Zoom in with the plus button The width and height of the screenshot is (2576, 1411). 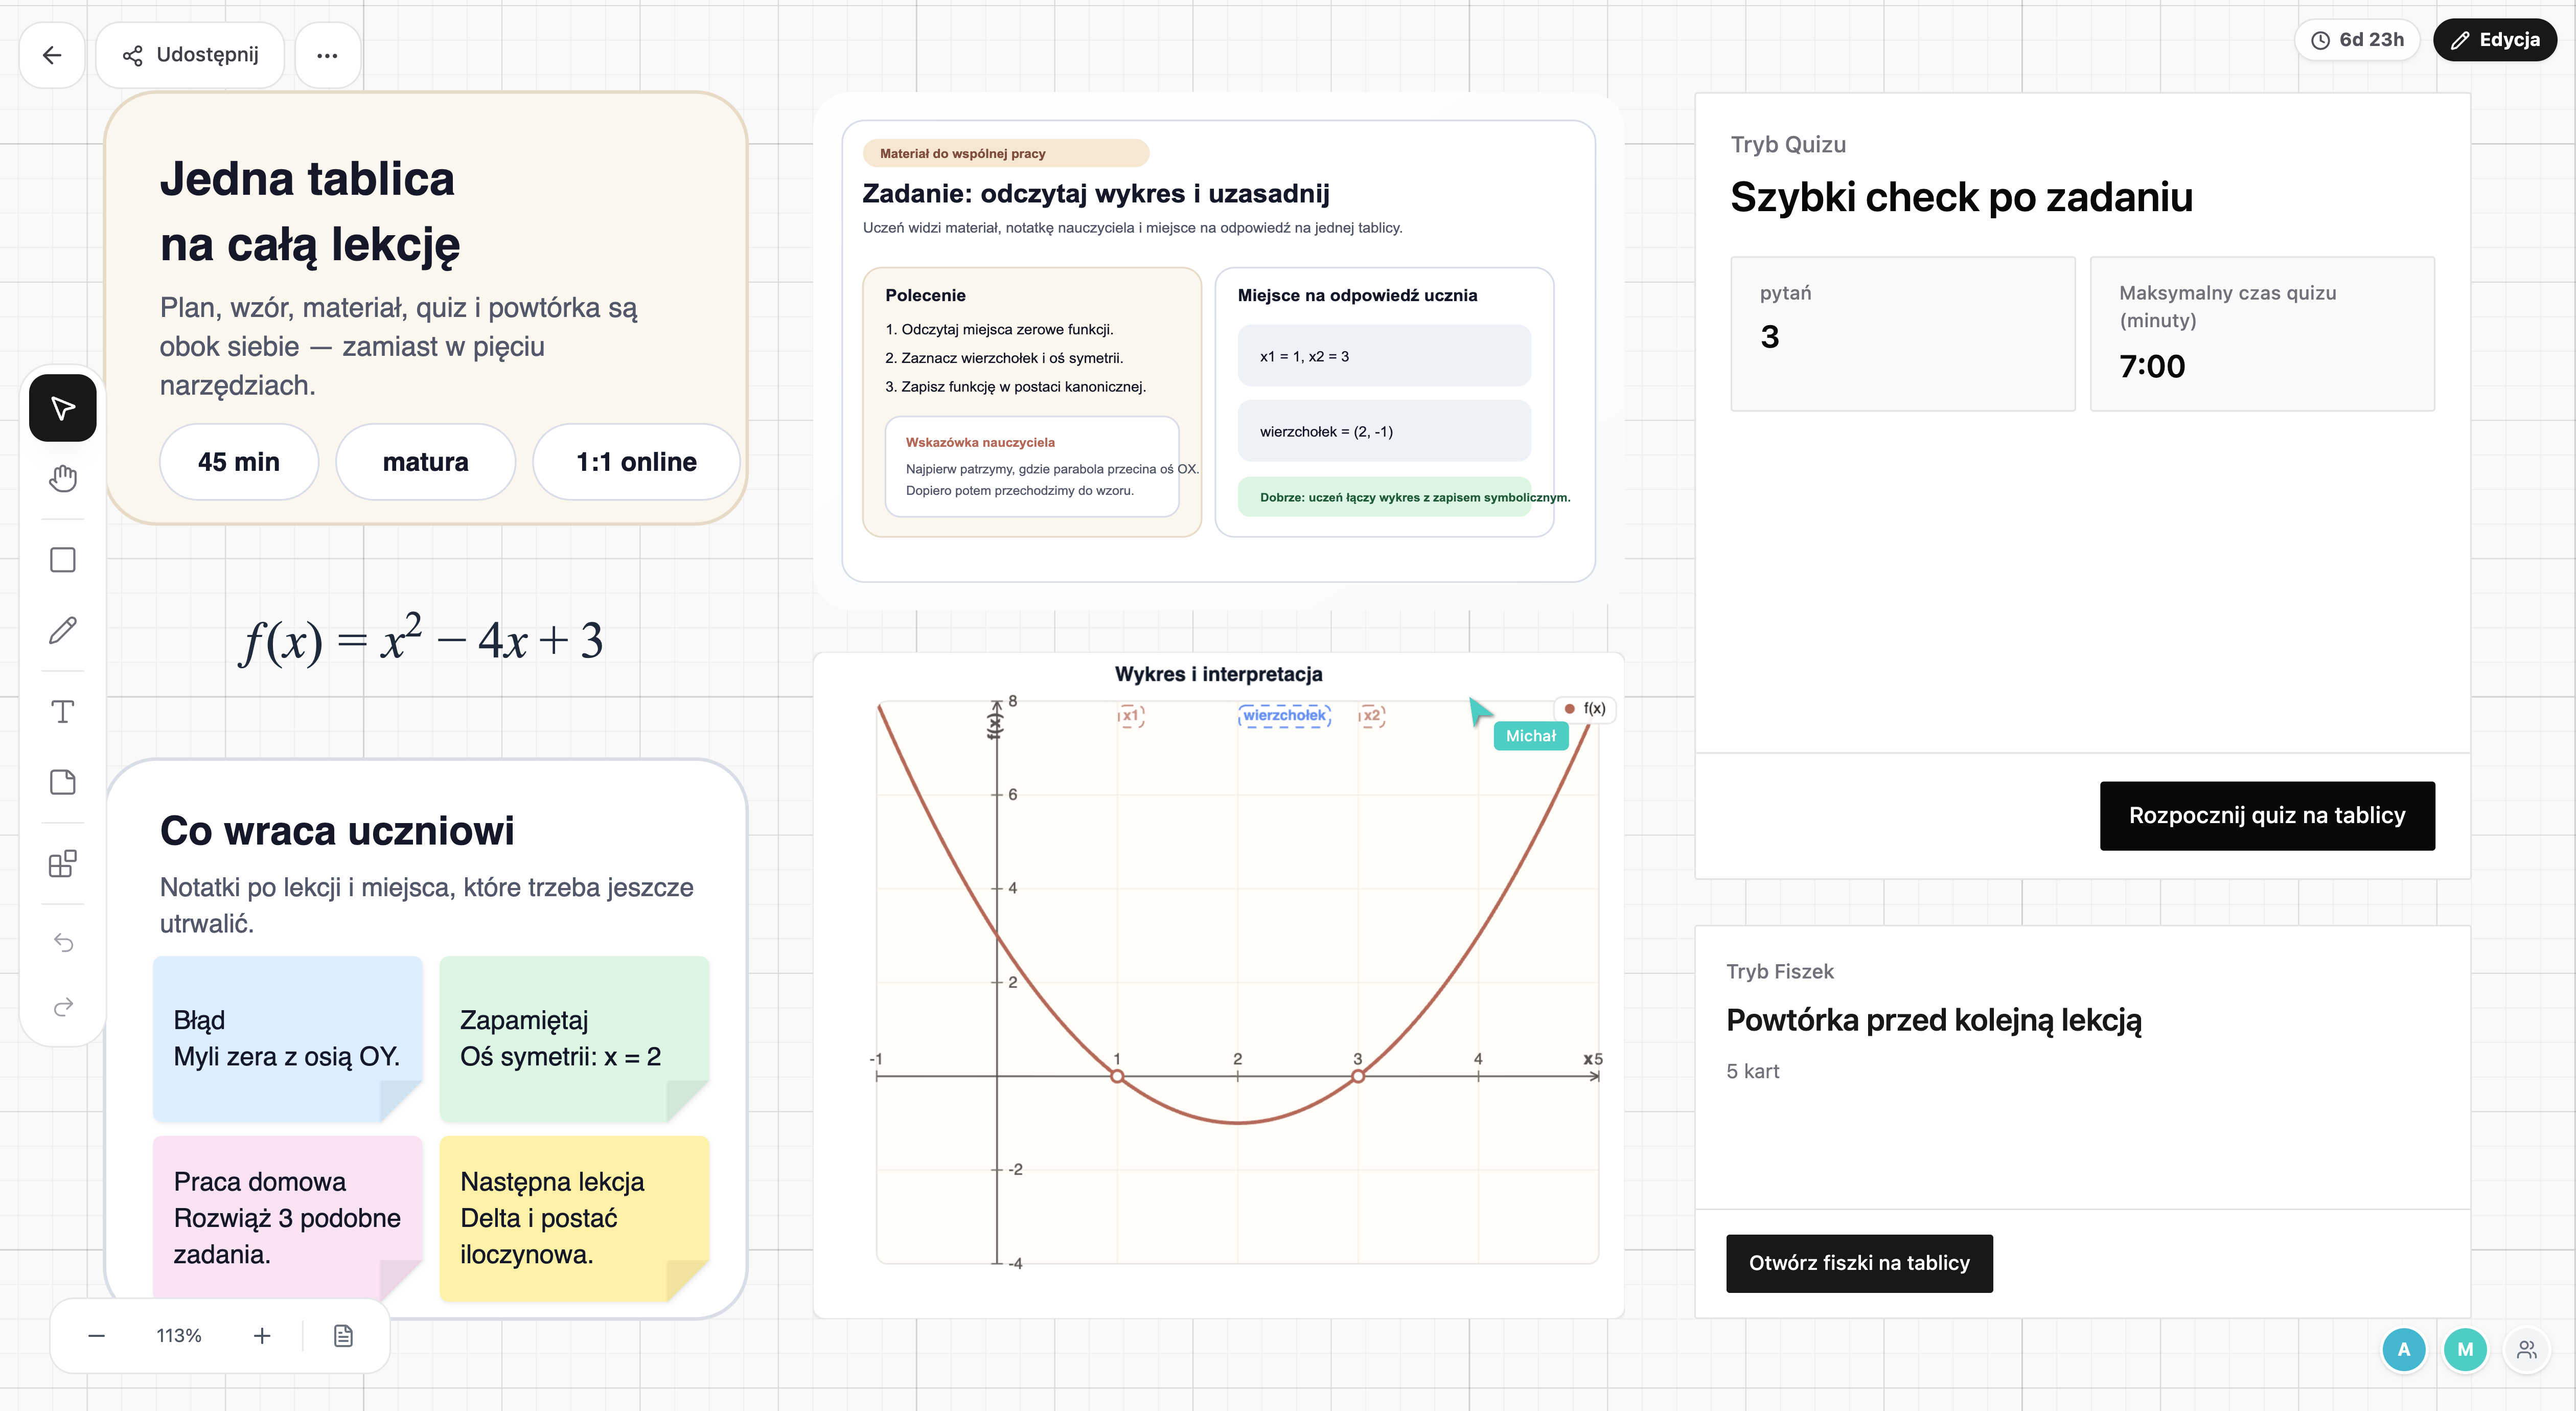pos(262,1336)
